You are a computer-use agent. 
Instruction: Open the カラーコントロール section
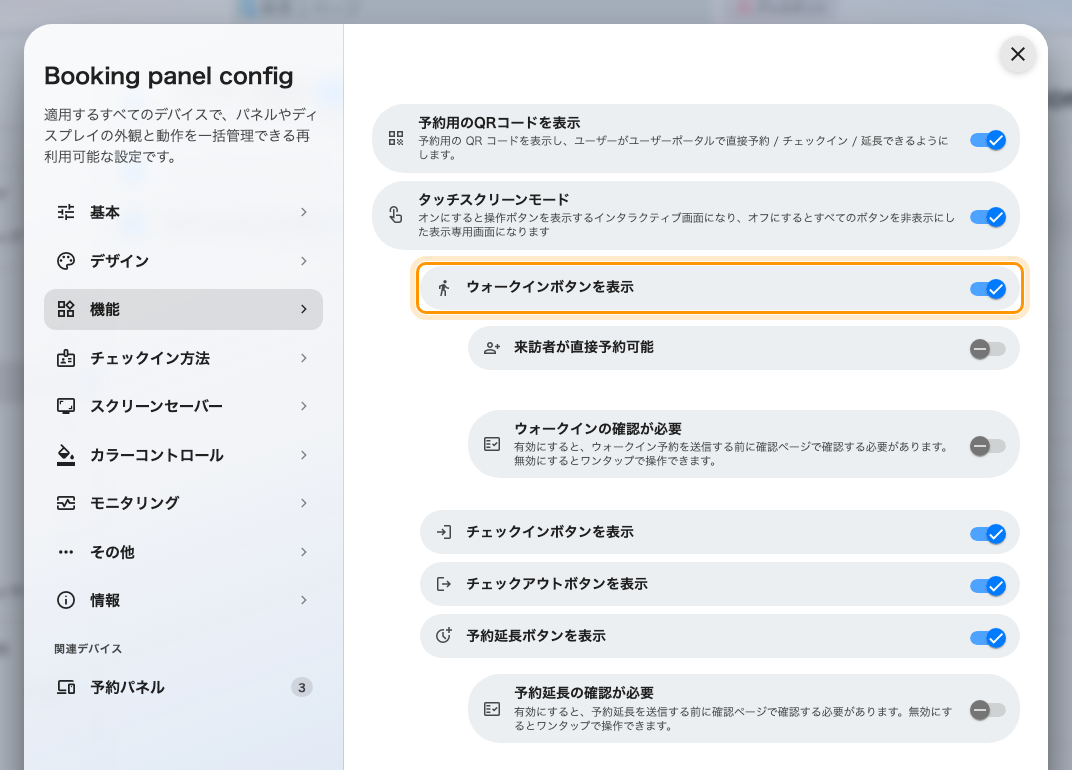(183, 455)
